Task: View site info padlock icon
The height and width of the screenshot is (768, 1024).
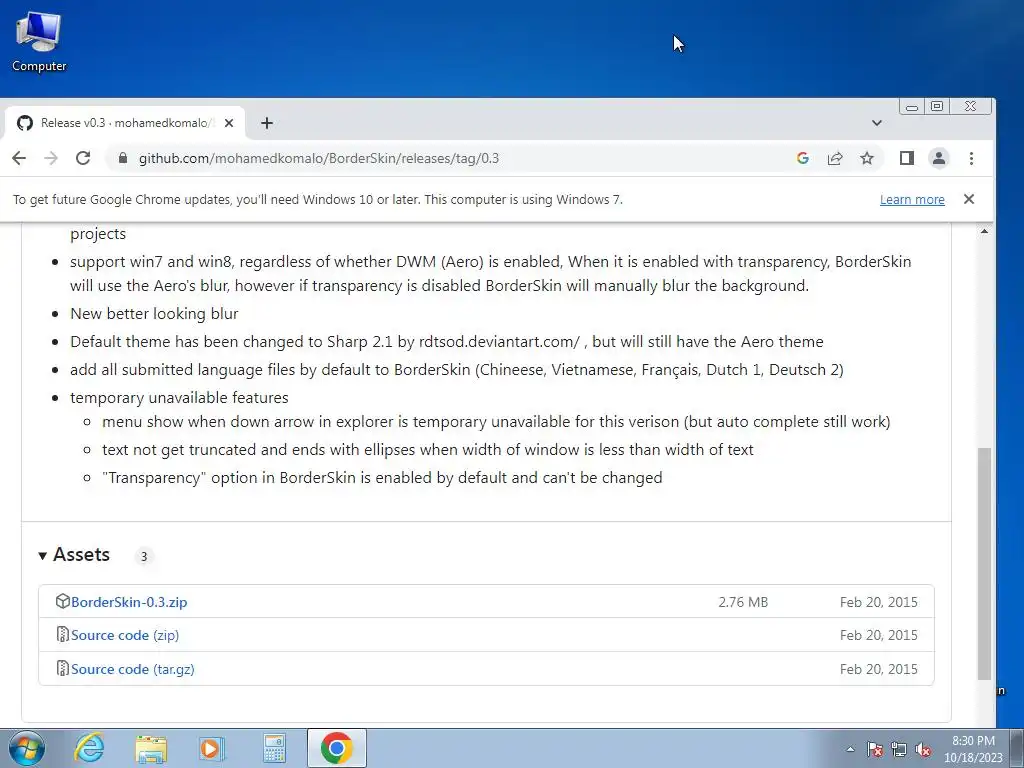Action: pos(122,158)
